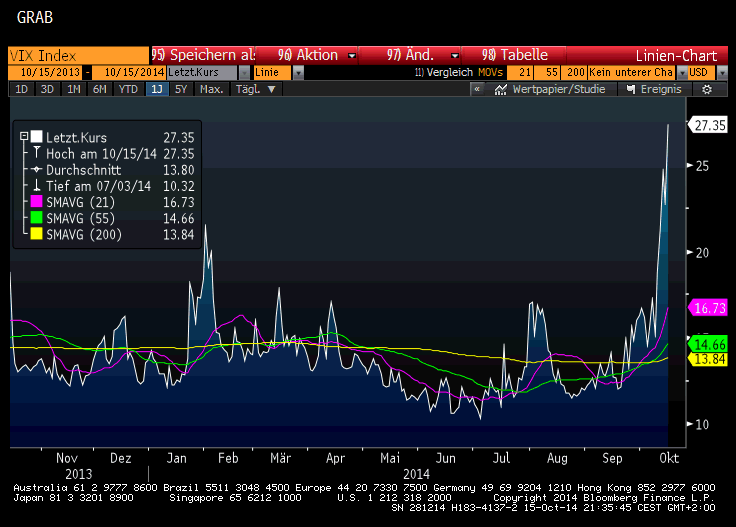Click the Okt month axis label
The width and height of the screenshot is (736, 527).
(x=669, y=458)
